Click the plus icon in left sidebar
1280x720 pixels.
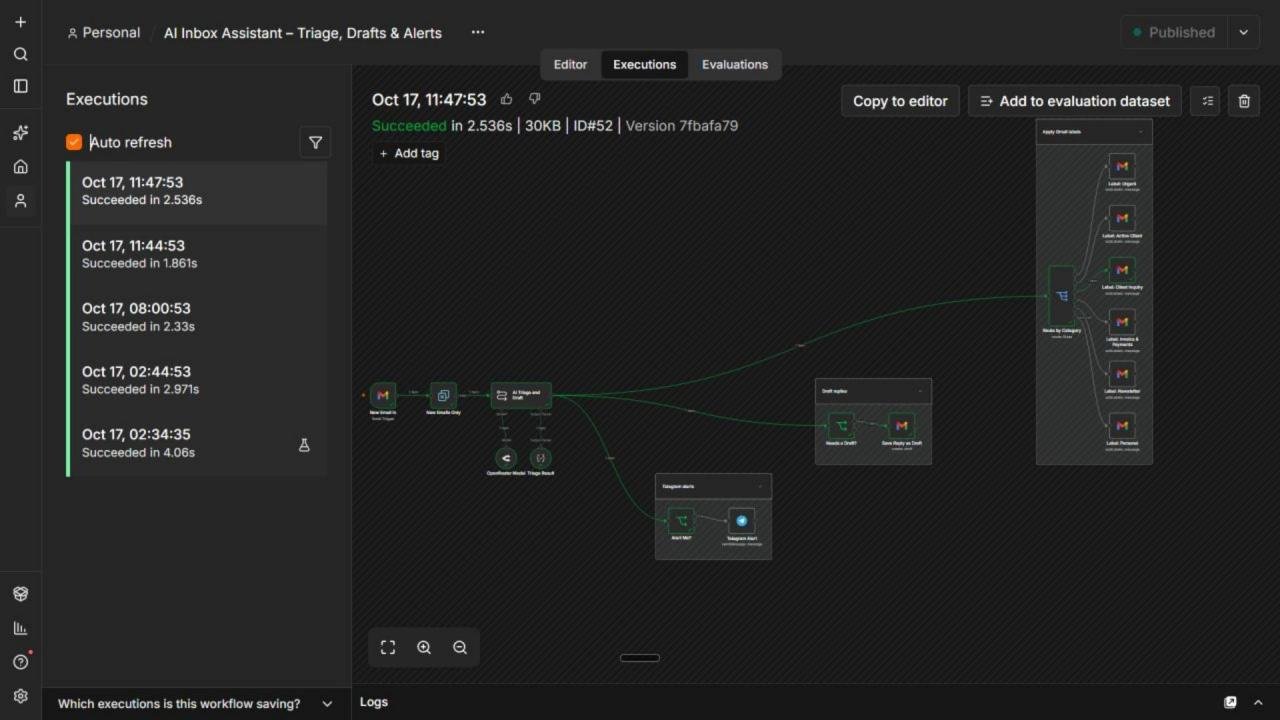pyautogui.click(x=20, y=22)
